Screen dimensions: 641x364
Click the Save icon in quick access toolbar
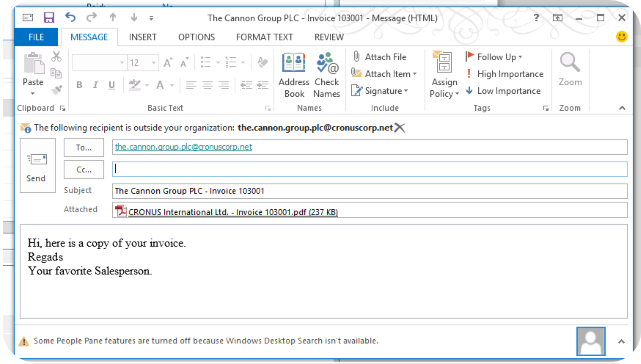(x=49, y=18)
